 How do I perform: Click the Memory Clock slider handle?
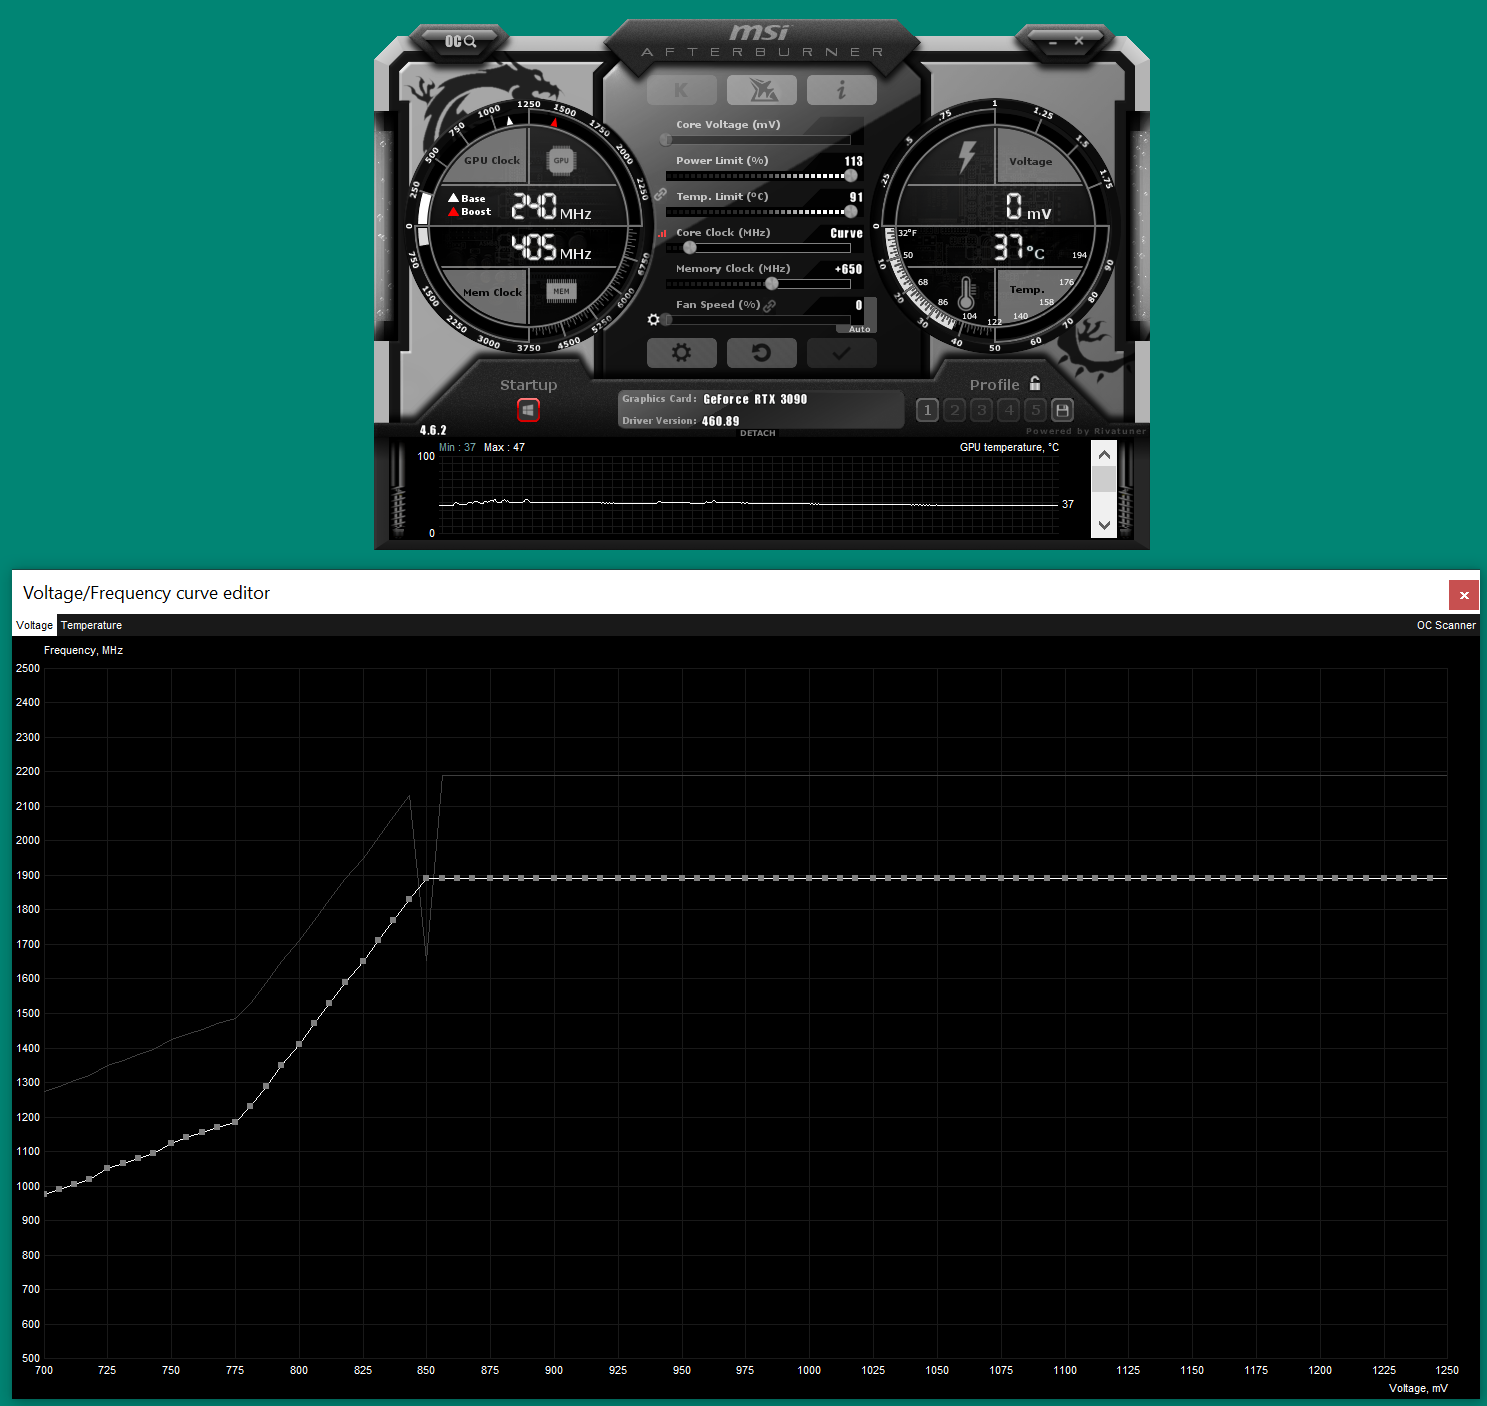click(771, 284)
